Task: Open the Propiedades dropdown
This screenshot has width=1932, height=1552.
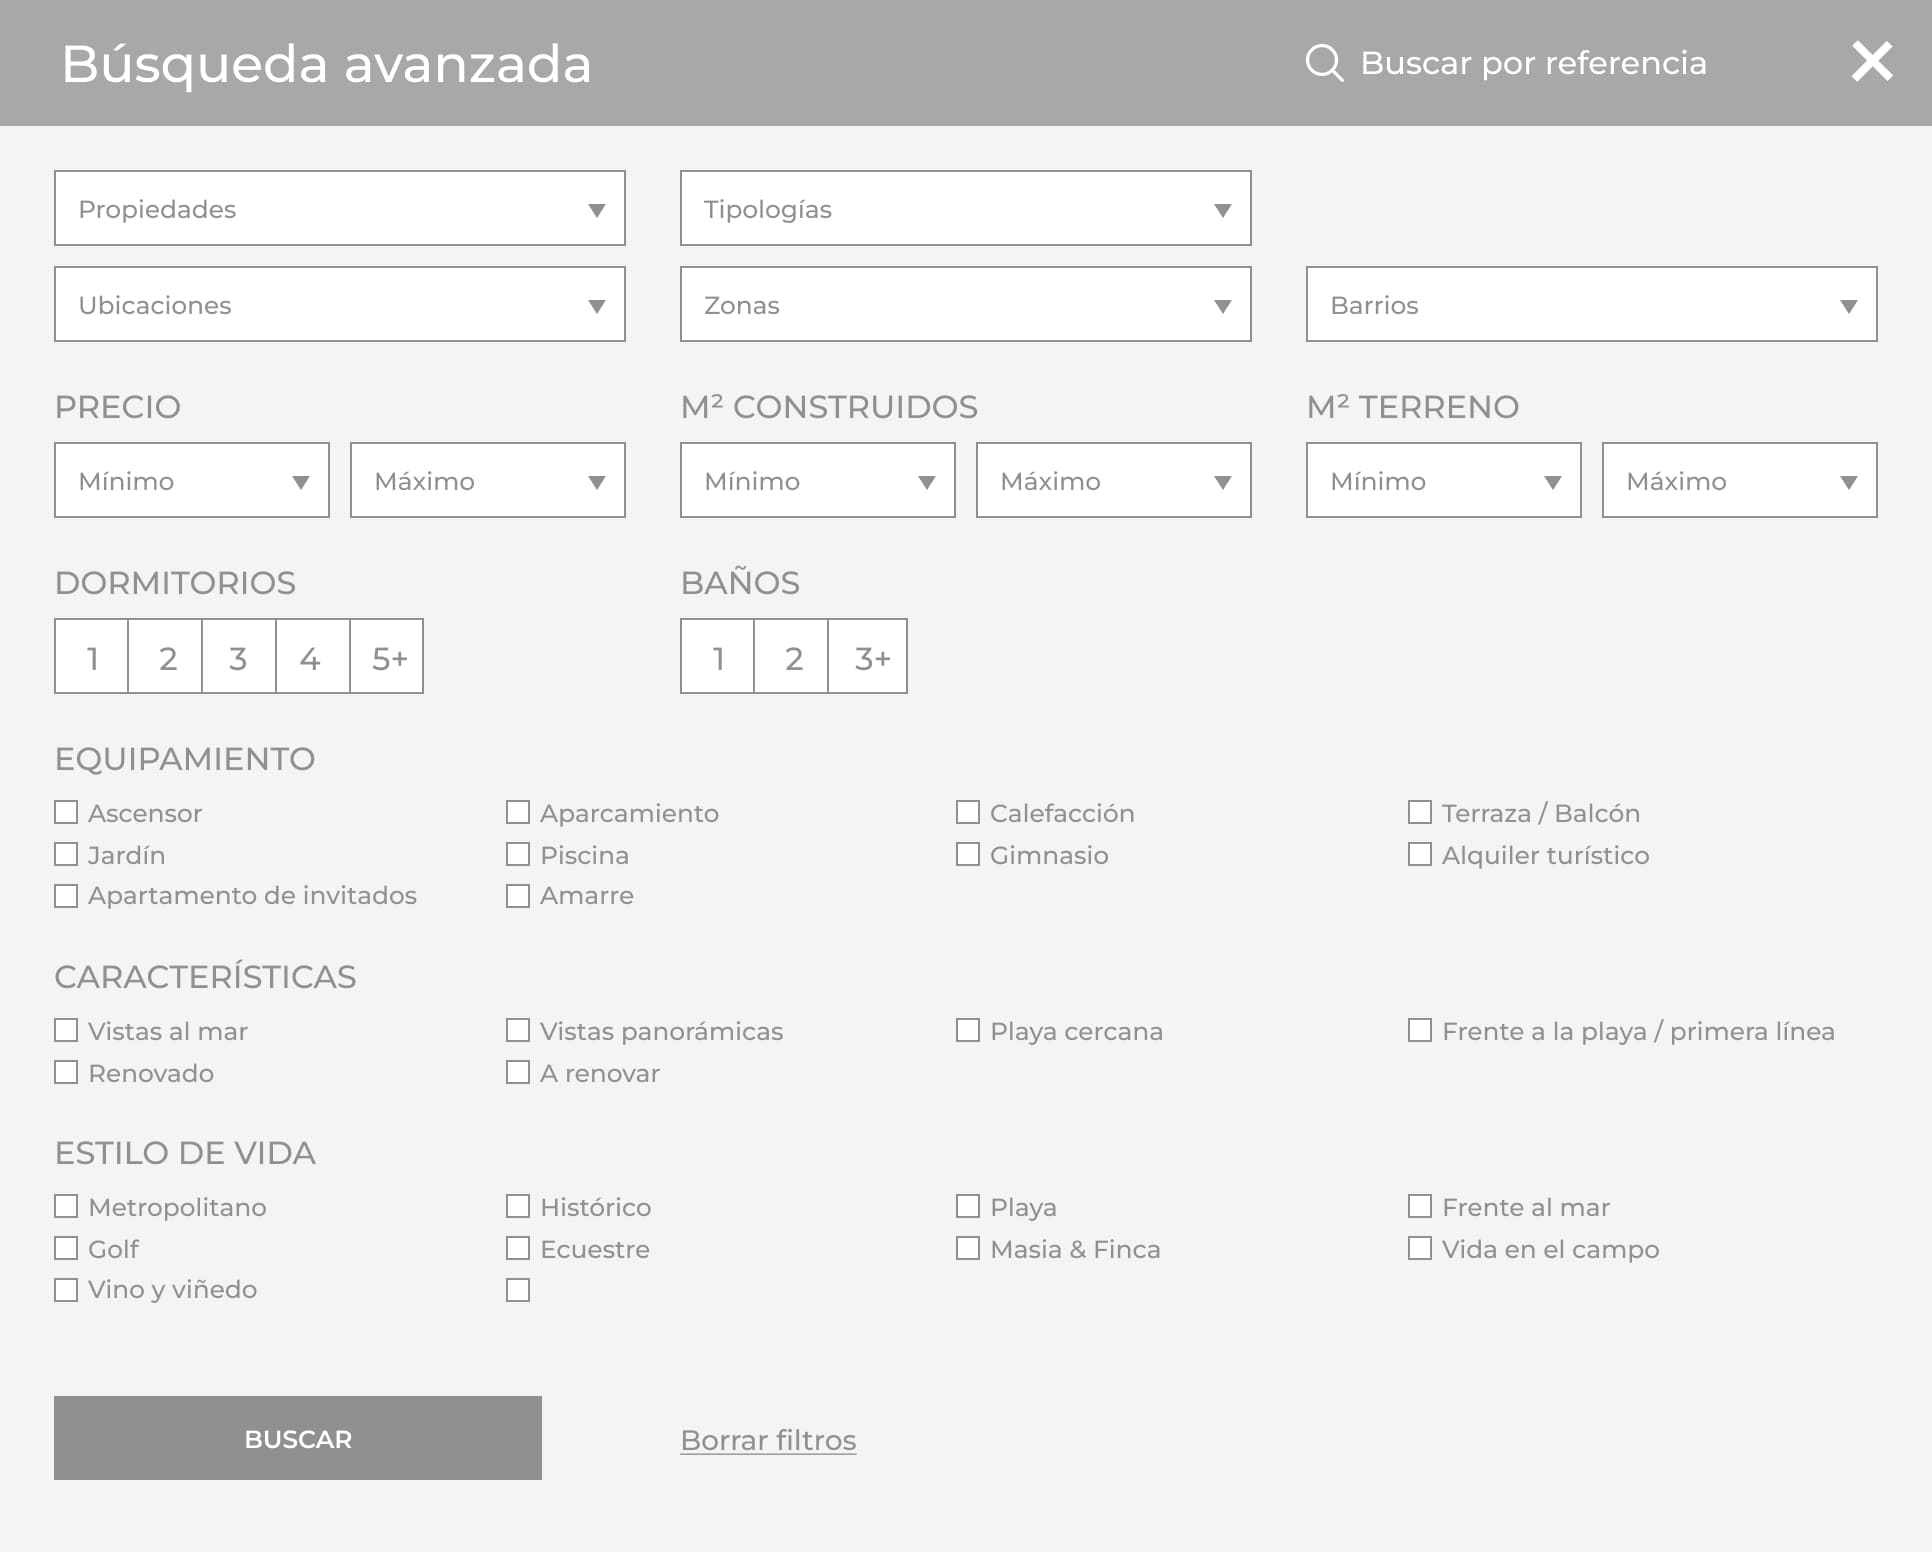Action: (339, 208)
